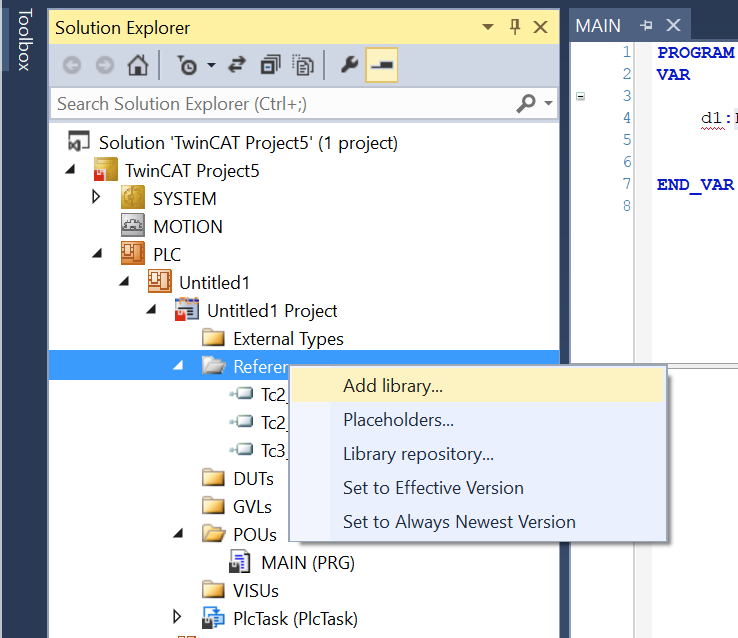
Task: Click the Tc3 library reference icon
Action: pyautogui.click(x=241, y=449)
